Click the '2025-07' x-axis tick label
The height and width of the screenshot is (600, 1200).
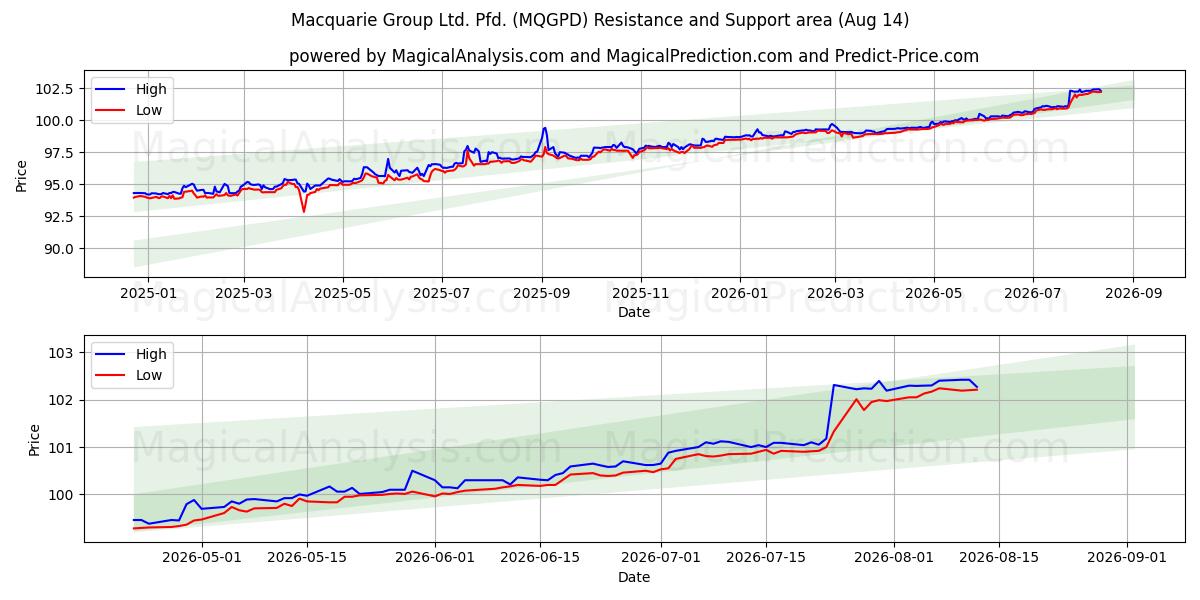click(x=442, y=293)
